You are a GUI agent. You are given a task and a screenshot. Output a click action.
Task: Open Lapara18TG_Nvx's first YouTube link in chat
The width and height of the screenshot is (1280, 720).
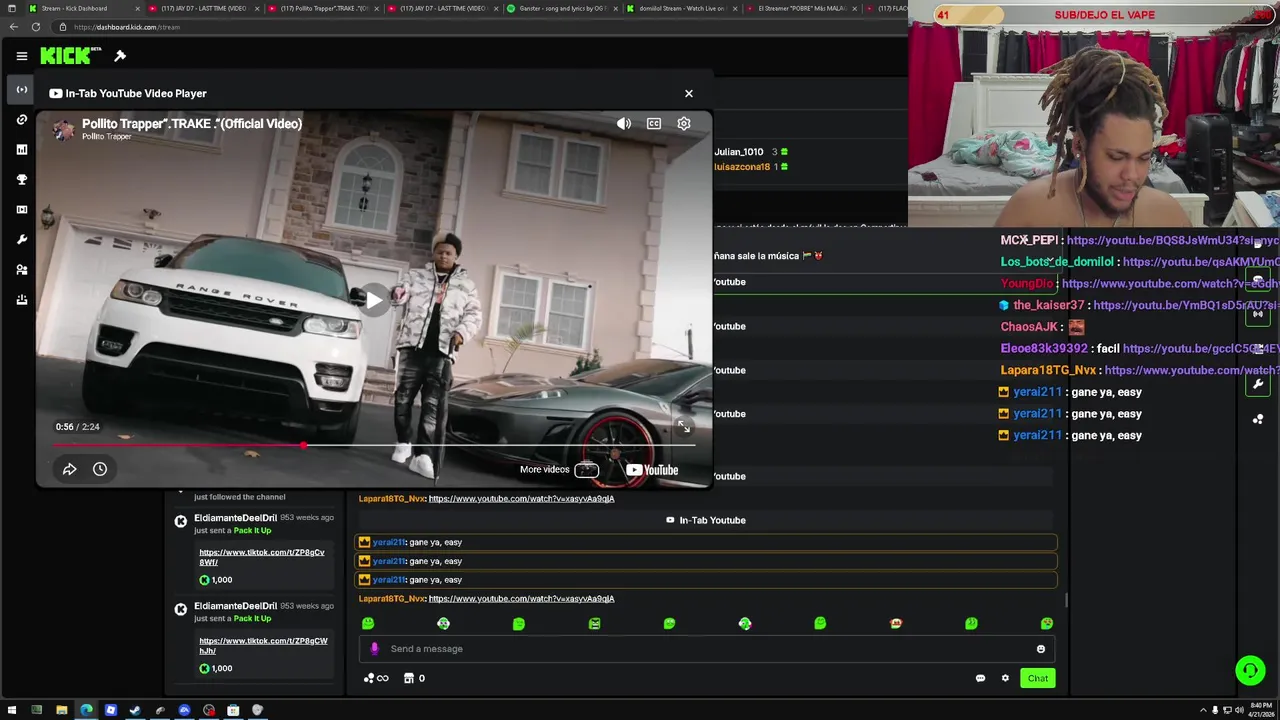click(x=521, y=498)
